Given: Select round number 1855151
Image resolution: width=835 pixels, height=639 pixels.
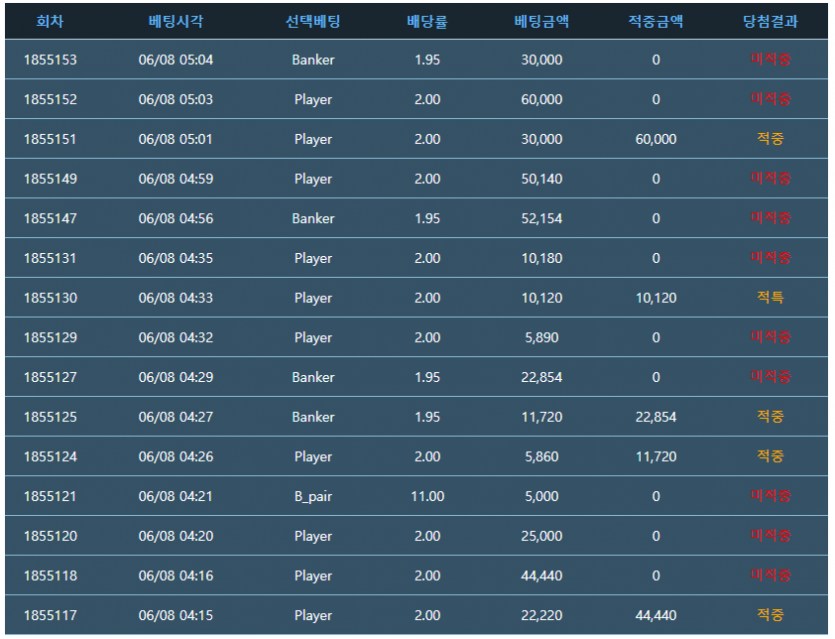Looking at the screenshot, I should tap(50, 139).
